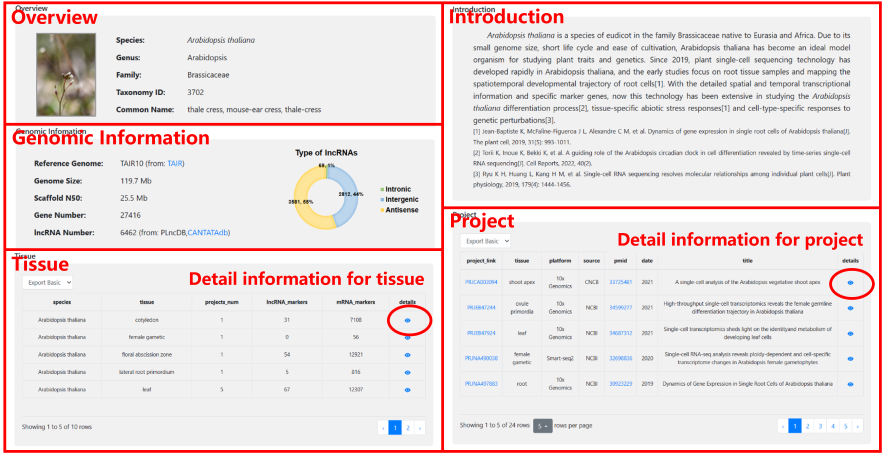Image resolution: width=882 pixels, height=459 pixels.
Task: Open details for lateral root primordium row
Action: pos(408,372)
